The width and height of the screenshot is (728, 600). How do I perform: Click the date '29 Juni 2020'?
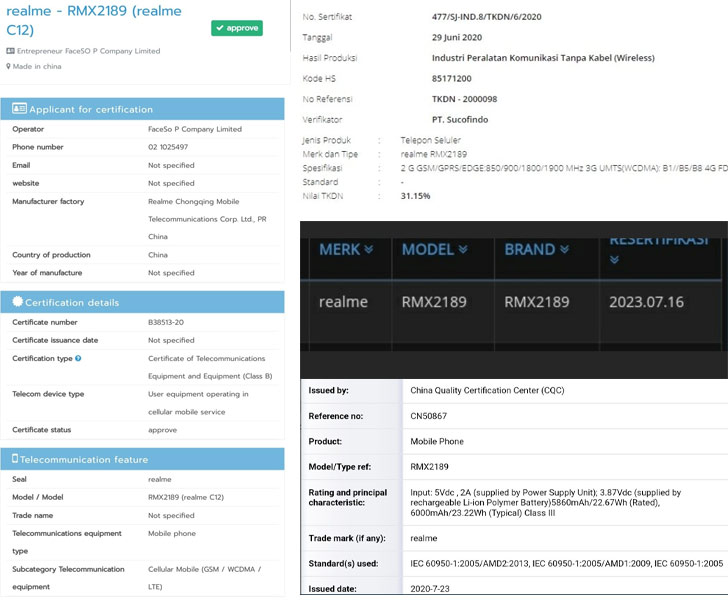point(457,37)
